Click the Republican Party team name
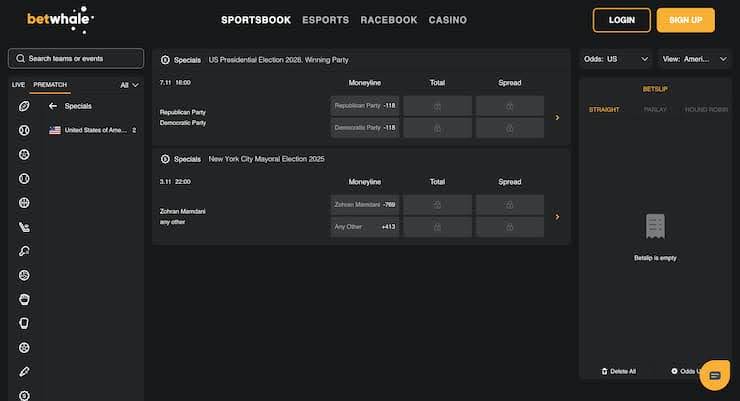This screenshot has width=740, height=401. point(183,112)
